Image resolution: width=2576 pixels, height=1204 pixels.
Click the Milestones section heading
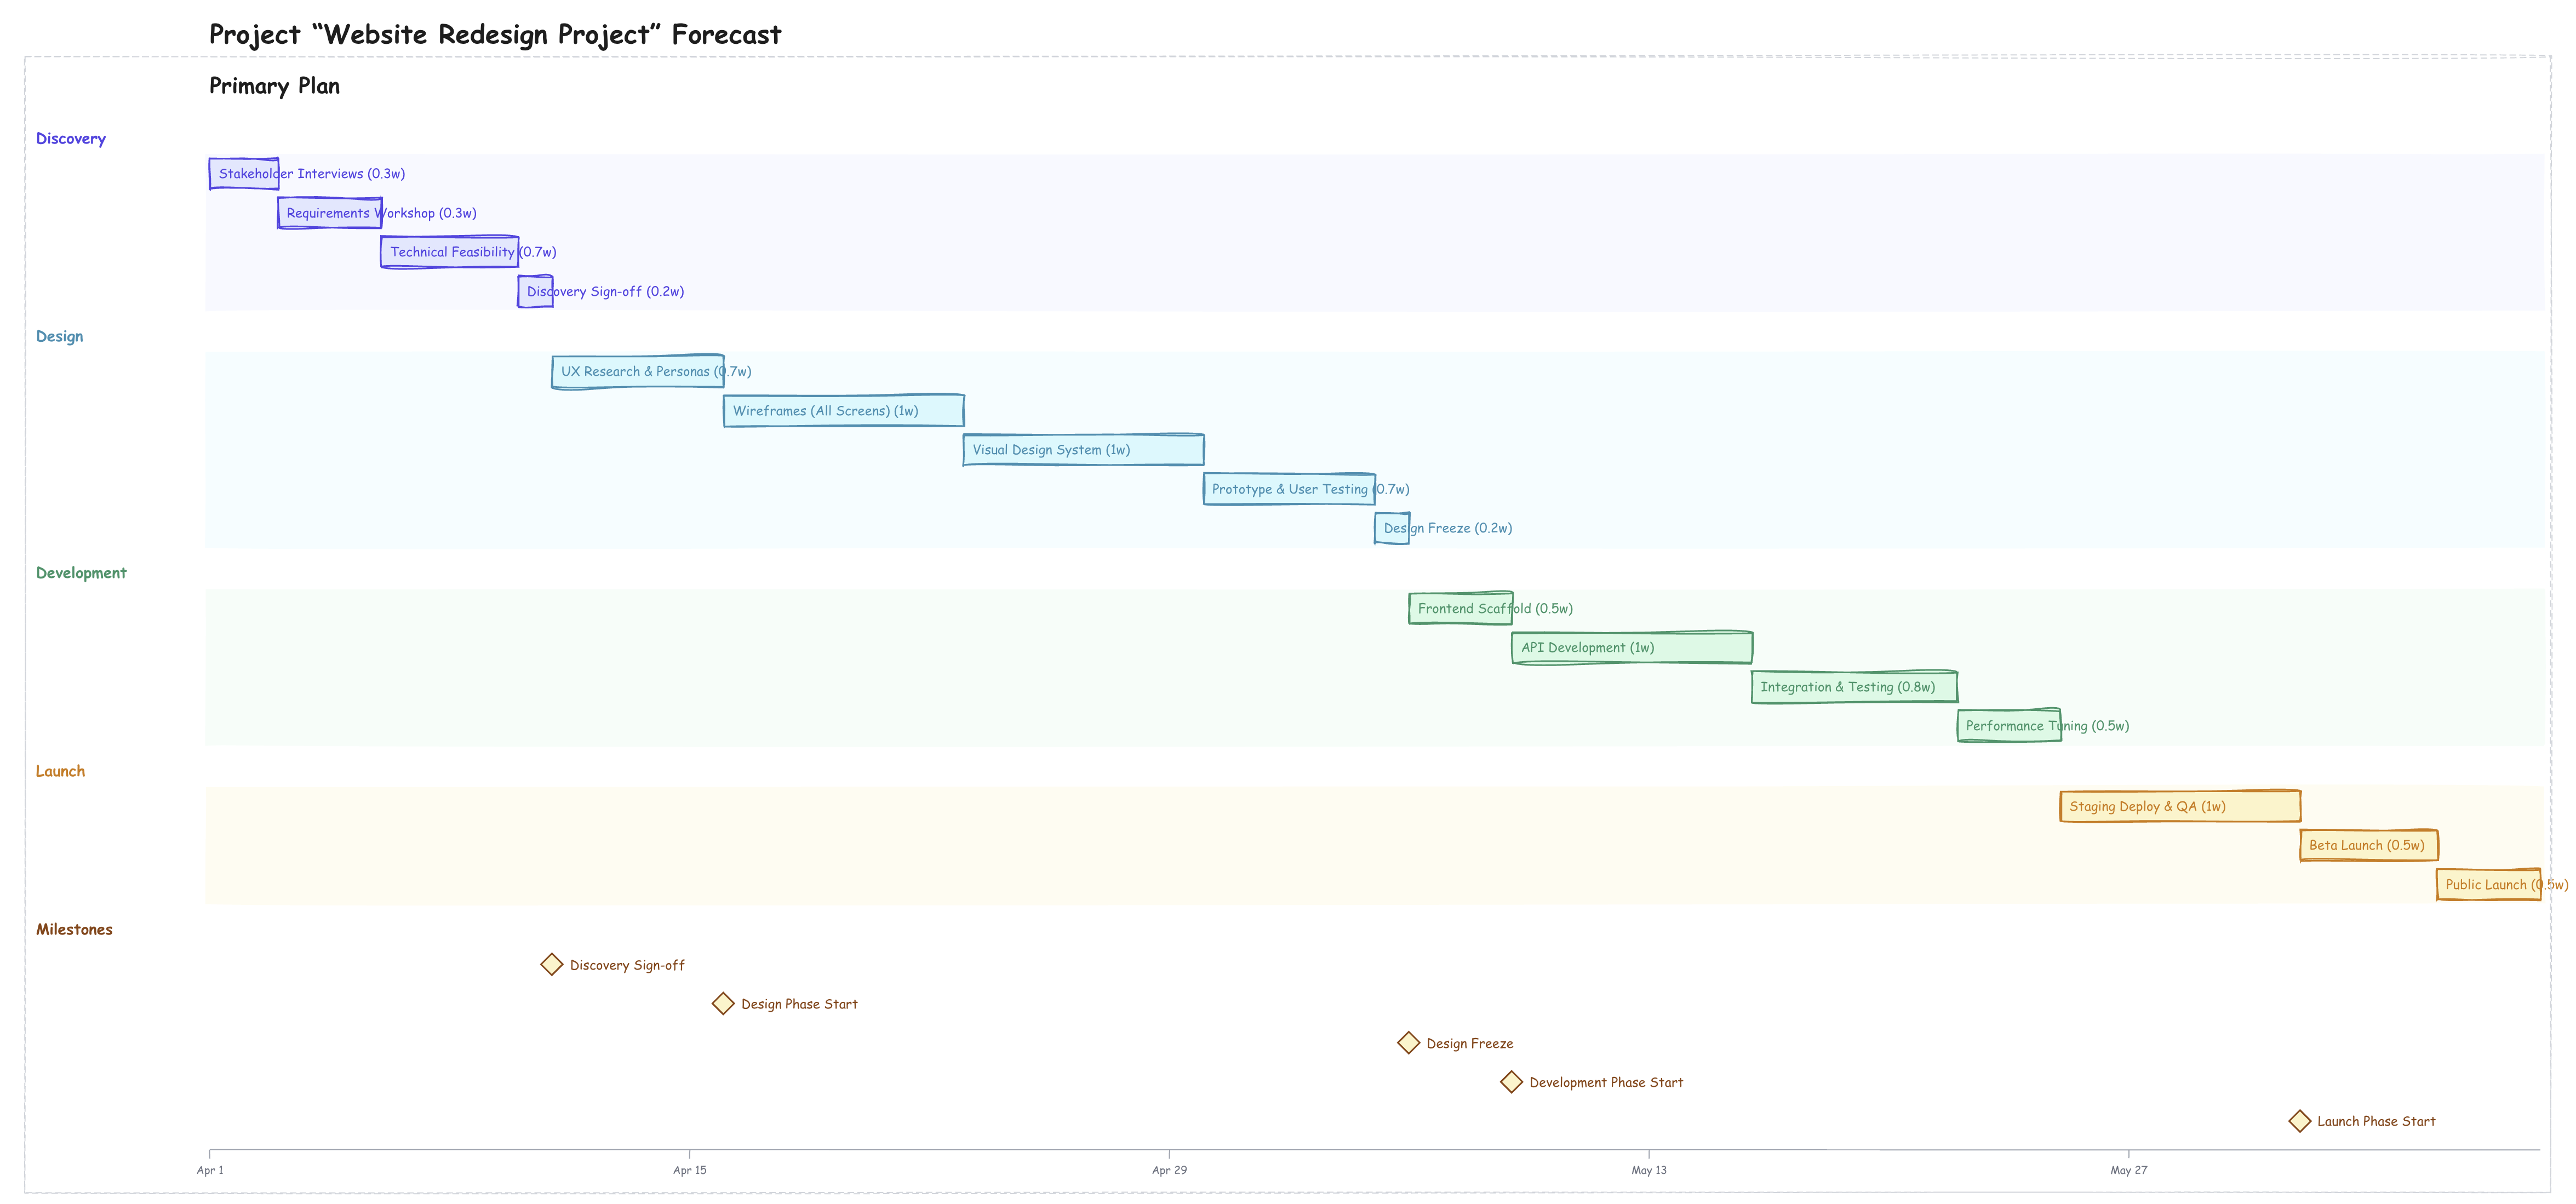coord(74,929)
